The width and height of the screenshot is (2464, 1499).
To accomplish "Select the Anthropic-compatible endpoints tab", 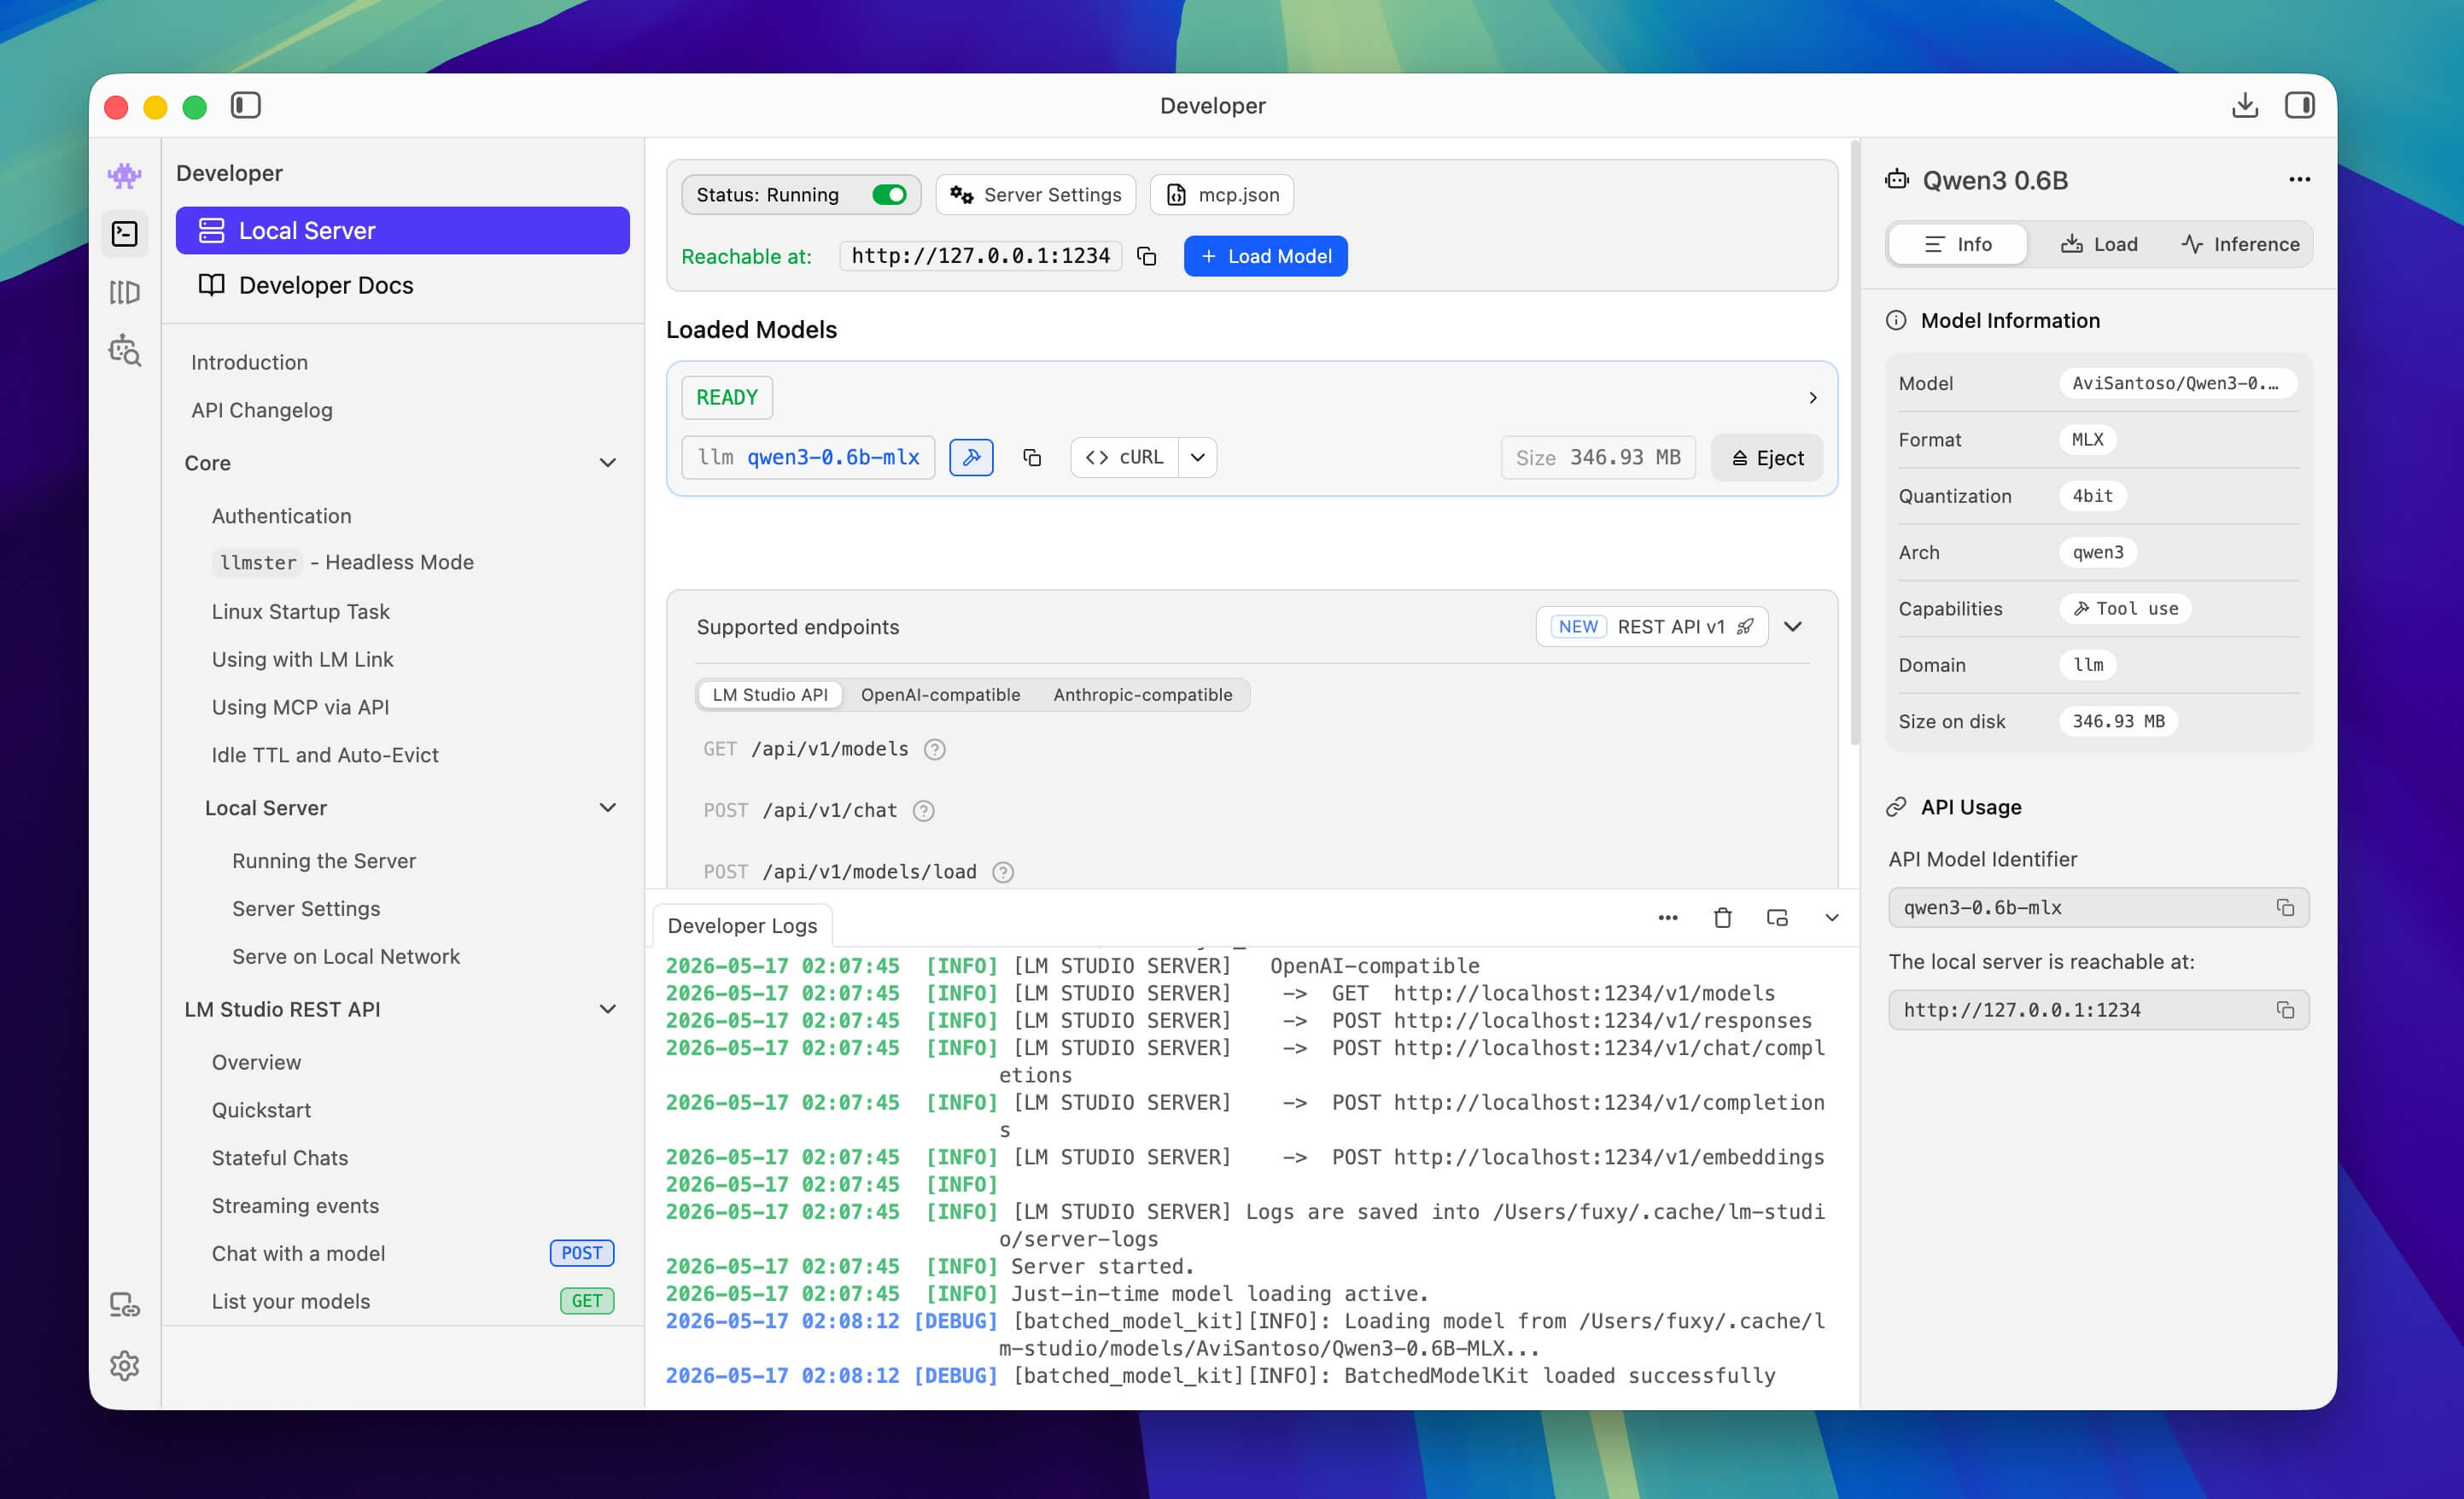I will click(1142, 694).
